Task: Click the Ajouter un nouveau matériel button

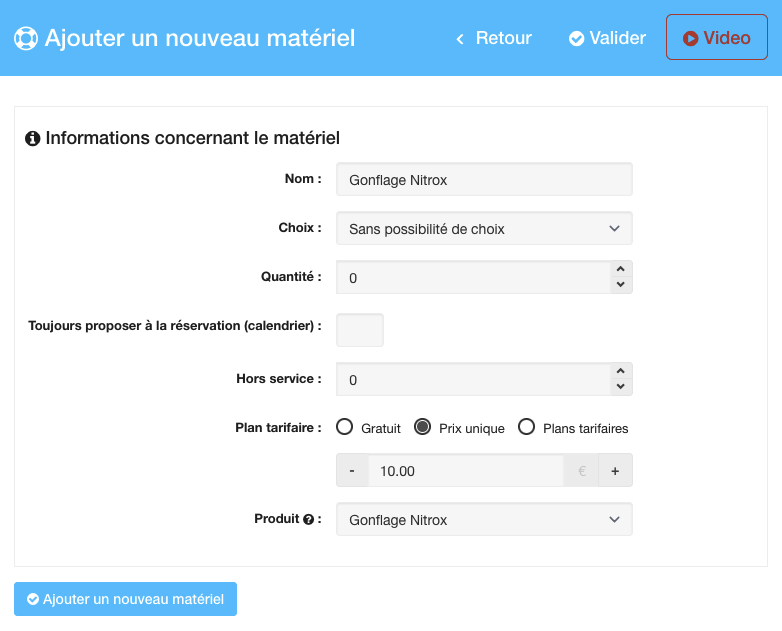Action: [x=125, y=599]
